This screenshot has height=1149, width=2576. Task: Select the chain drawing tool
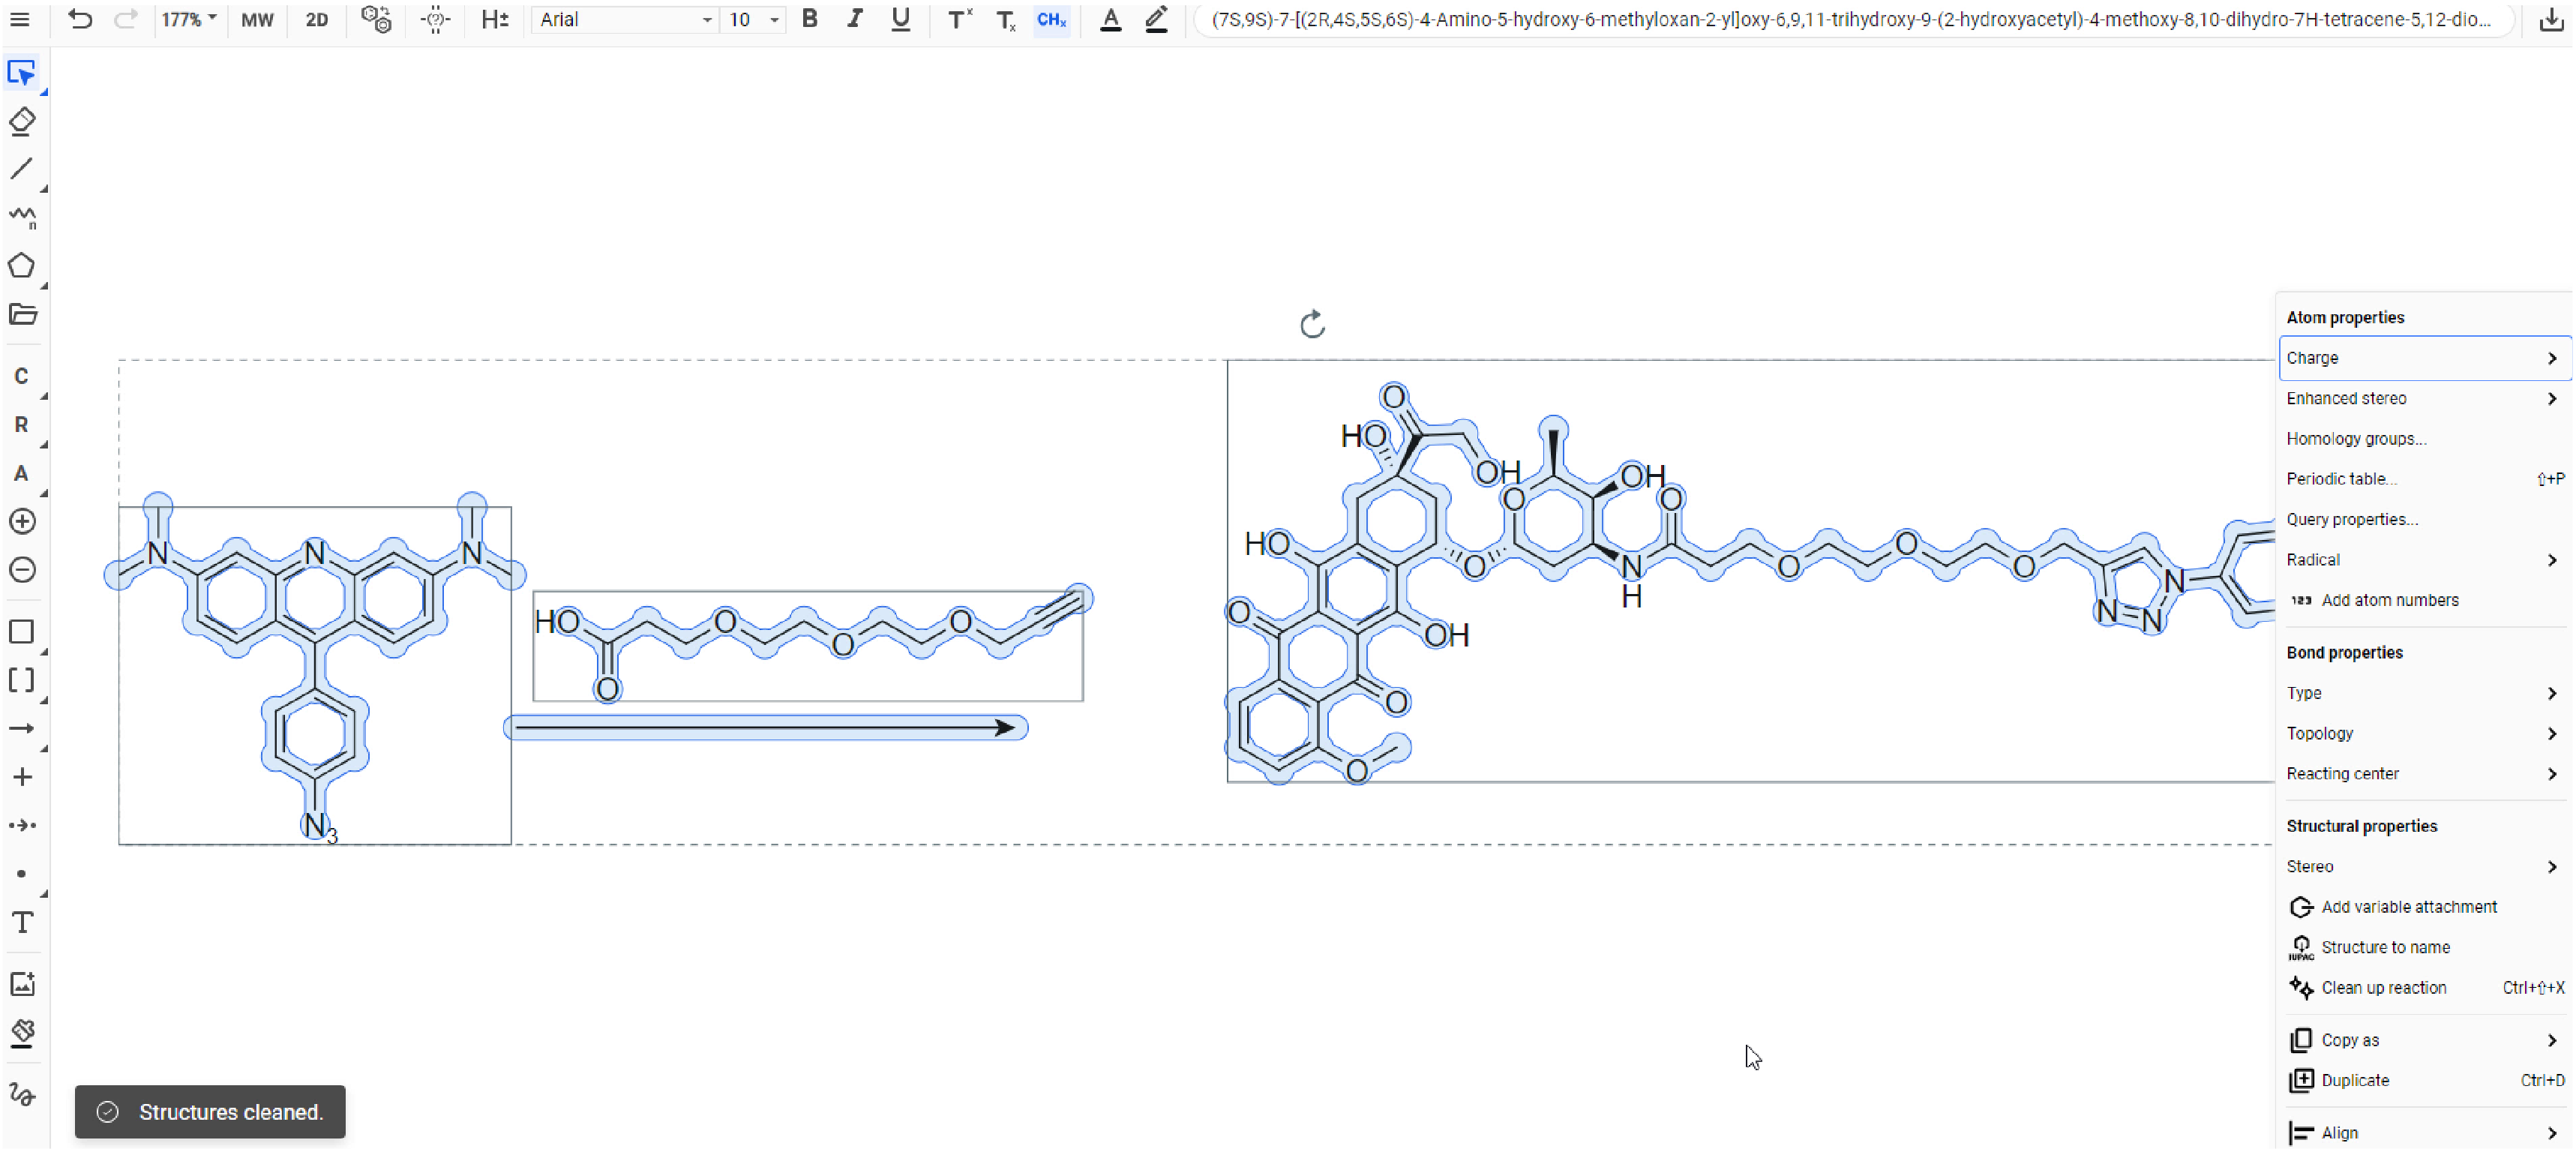click(x=22, y=217)
